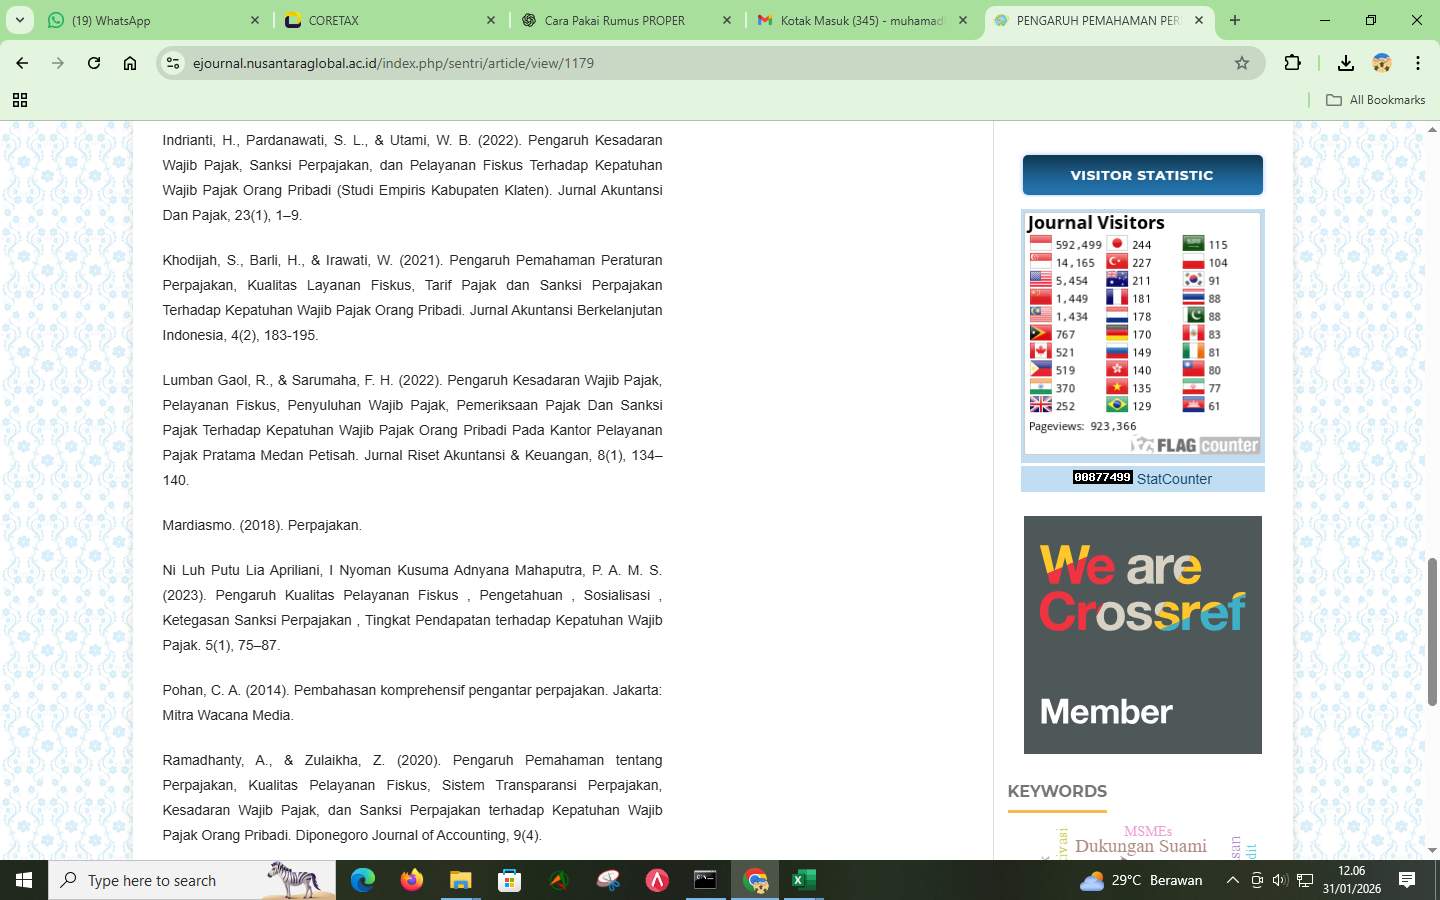Open the apps grid in bookmarks bar
The image size is (1440, 900).
(19, 100)
